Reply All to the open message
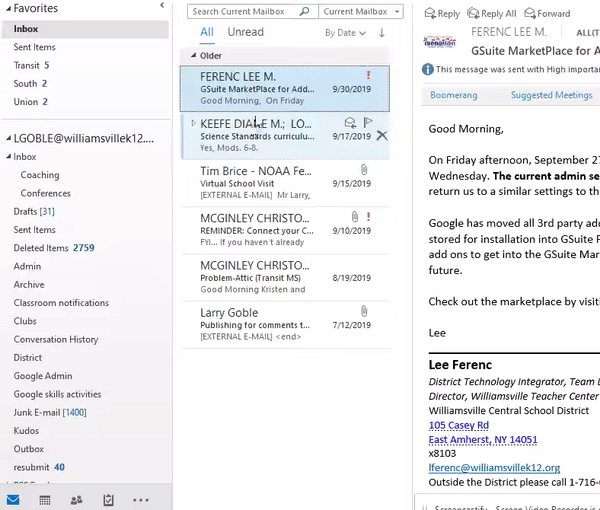The width and height of the screenshot is (600, 510). (x=492, y=14)
